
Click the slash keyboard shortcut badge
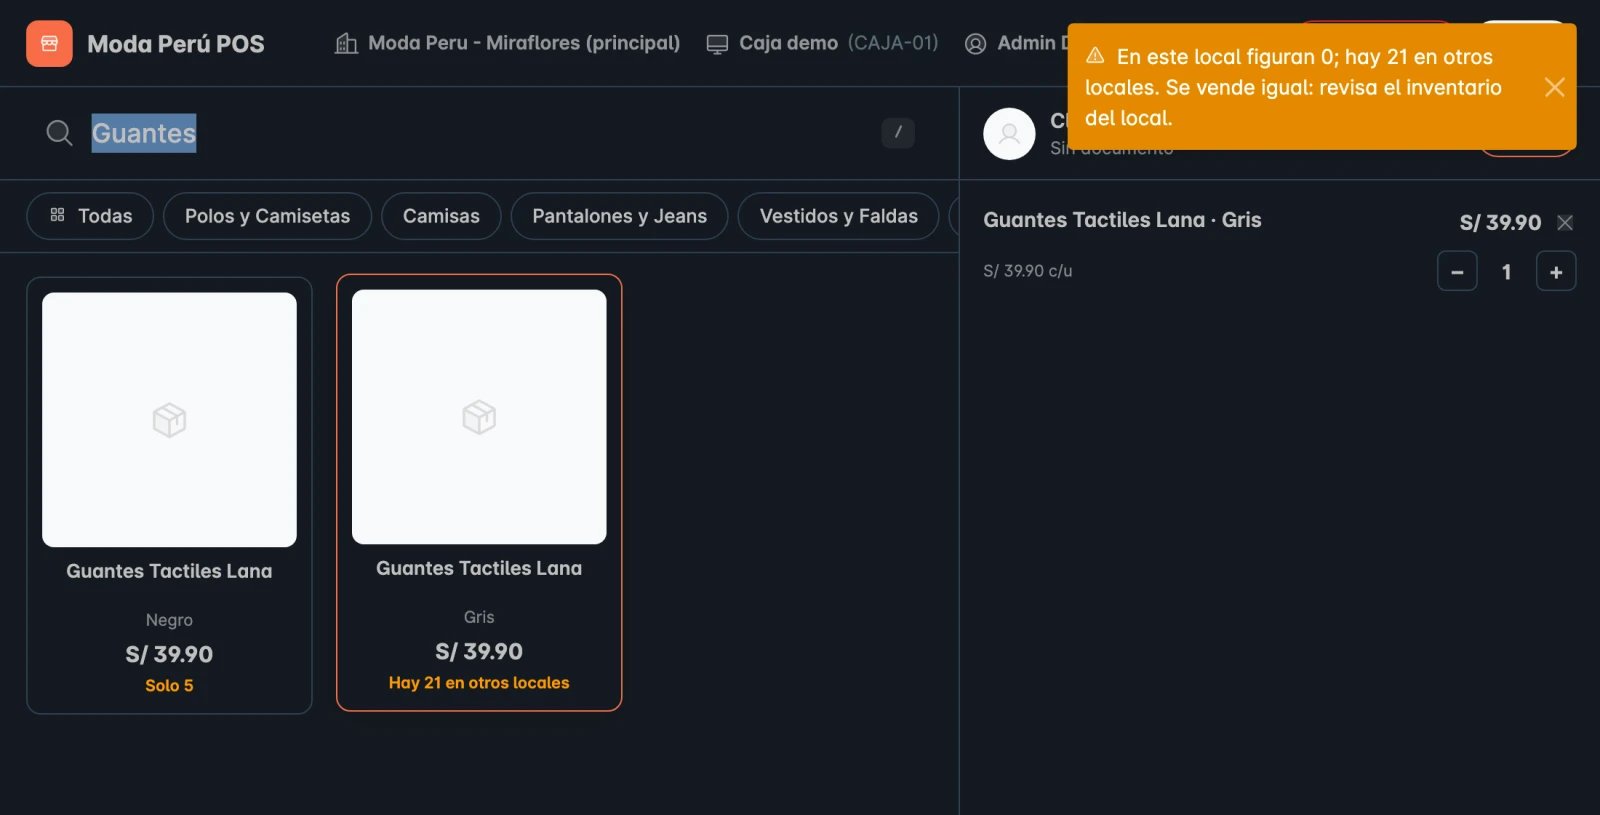[x=898, y=133]
